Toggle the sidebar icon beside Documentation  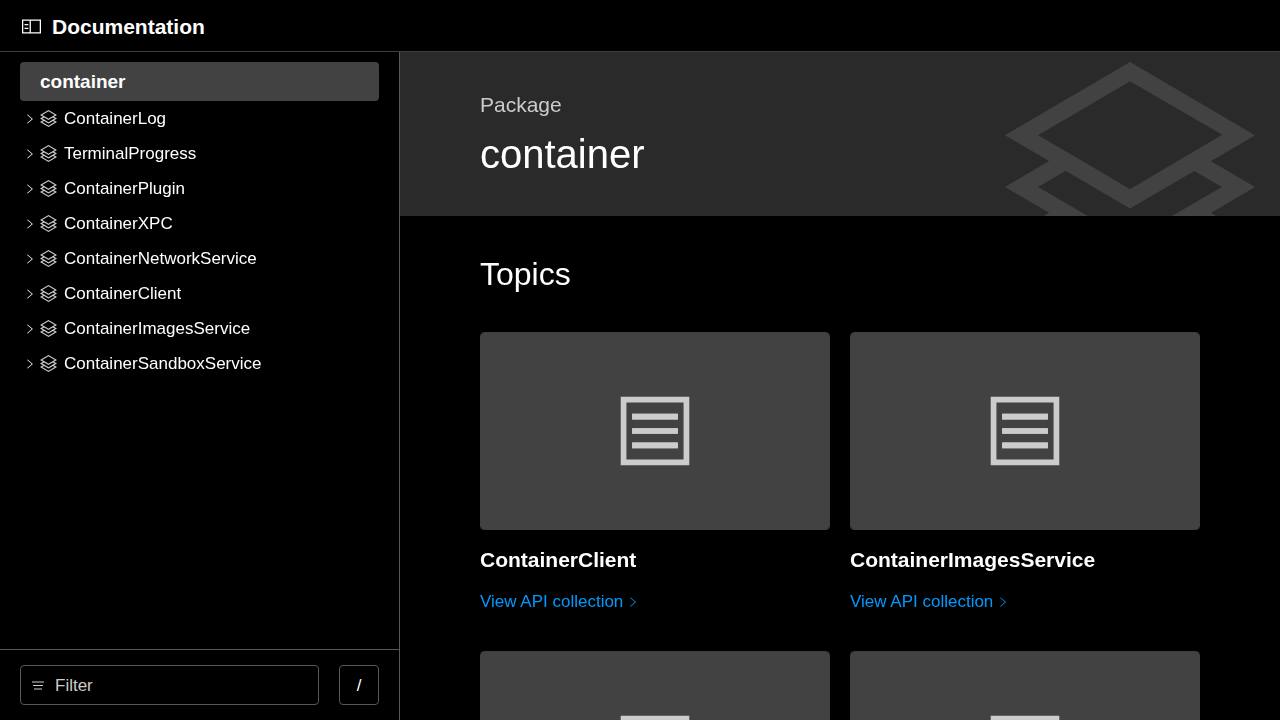tap(31, 27)
